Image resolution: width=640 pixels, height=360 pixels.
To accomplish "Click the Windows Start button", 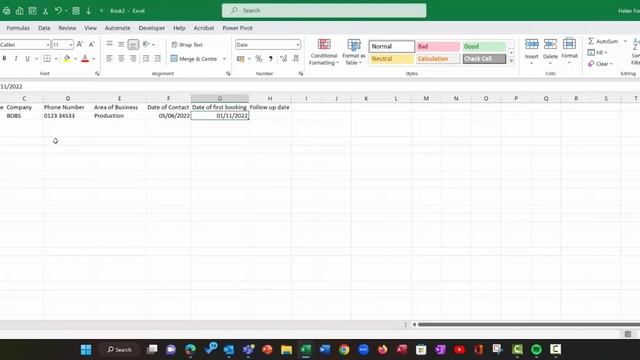I will pyautogui.click(x=86, y=349).
